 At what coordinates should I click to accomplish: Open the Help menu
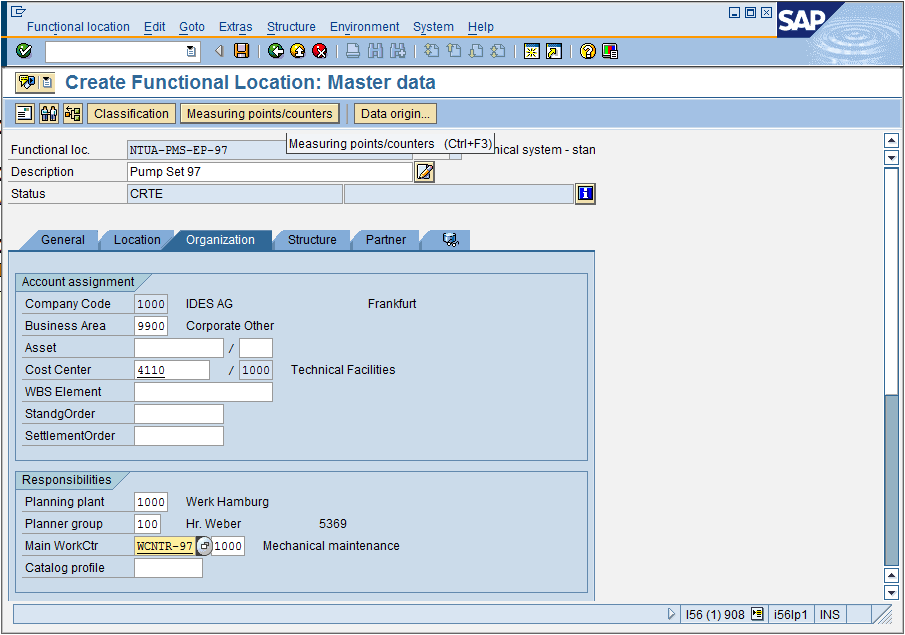point(480,27)
